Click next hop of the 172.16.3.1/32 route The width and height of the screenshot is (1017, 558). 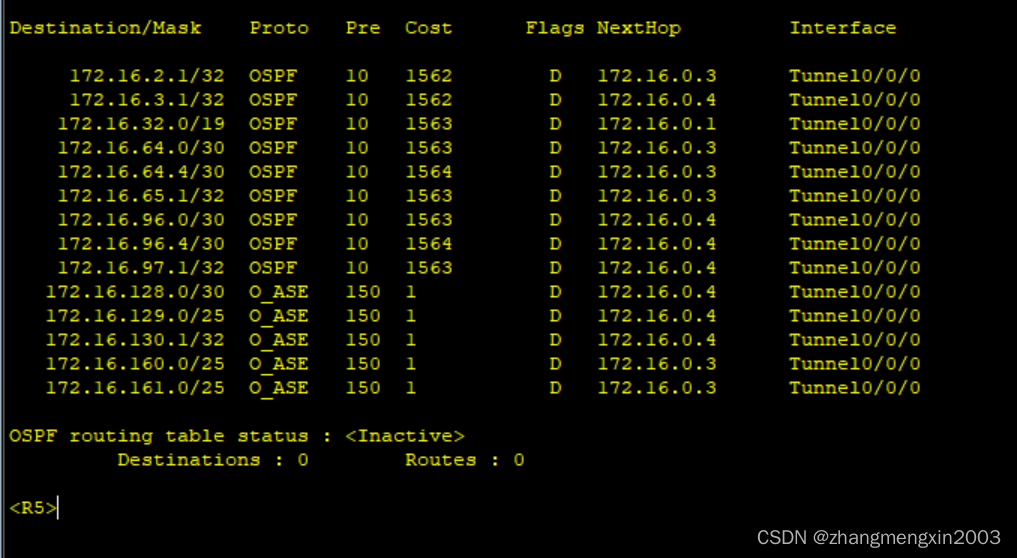tap(657, 100)
